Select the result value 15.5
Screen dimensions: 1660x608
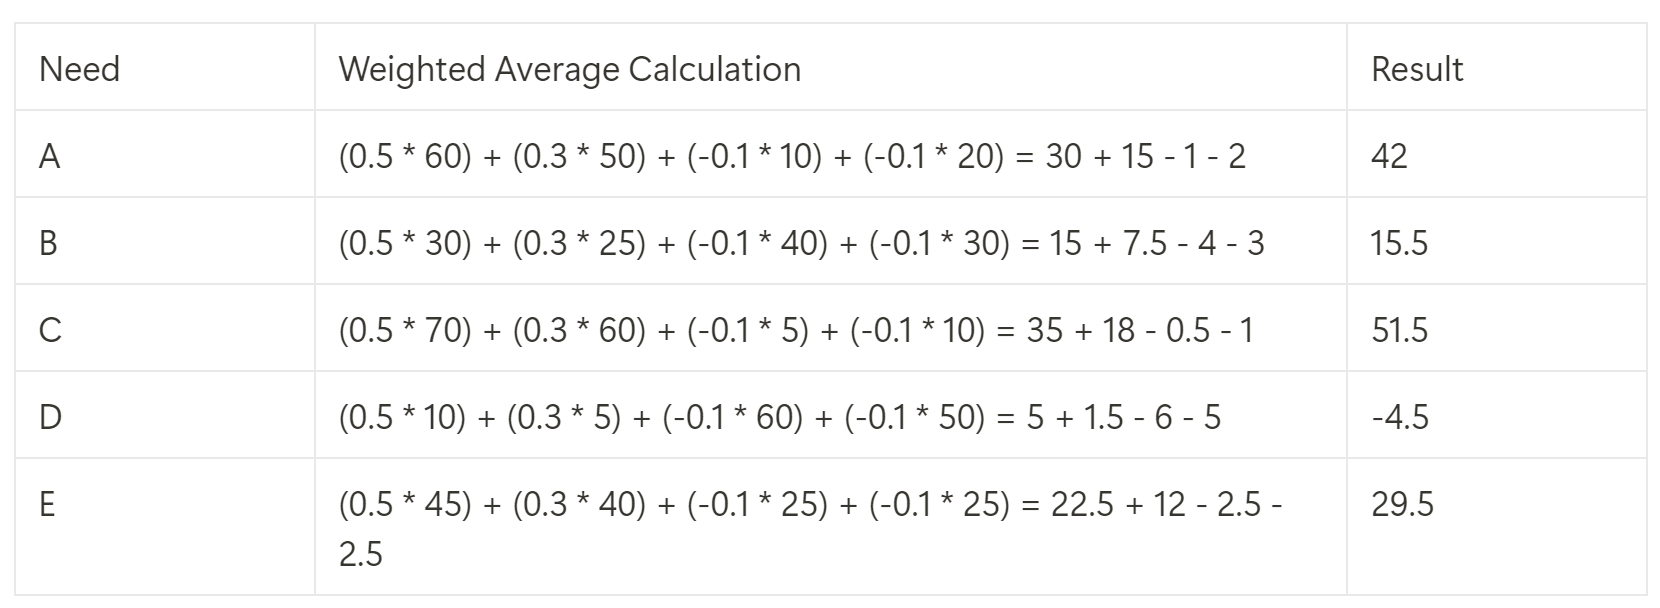(1399, 243)
